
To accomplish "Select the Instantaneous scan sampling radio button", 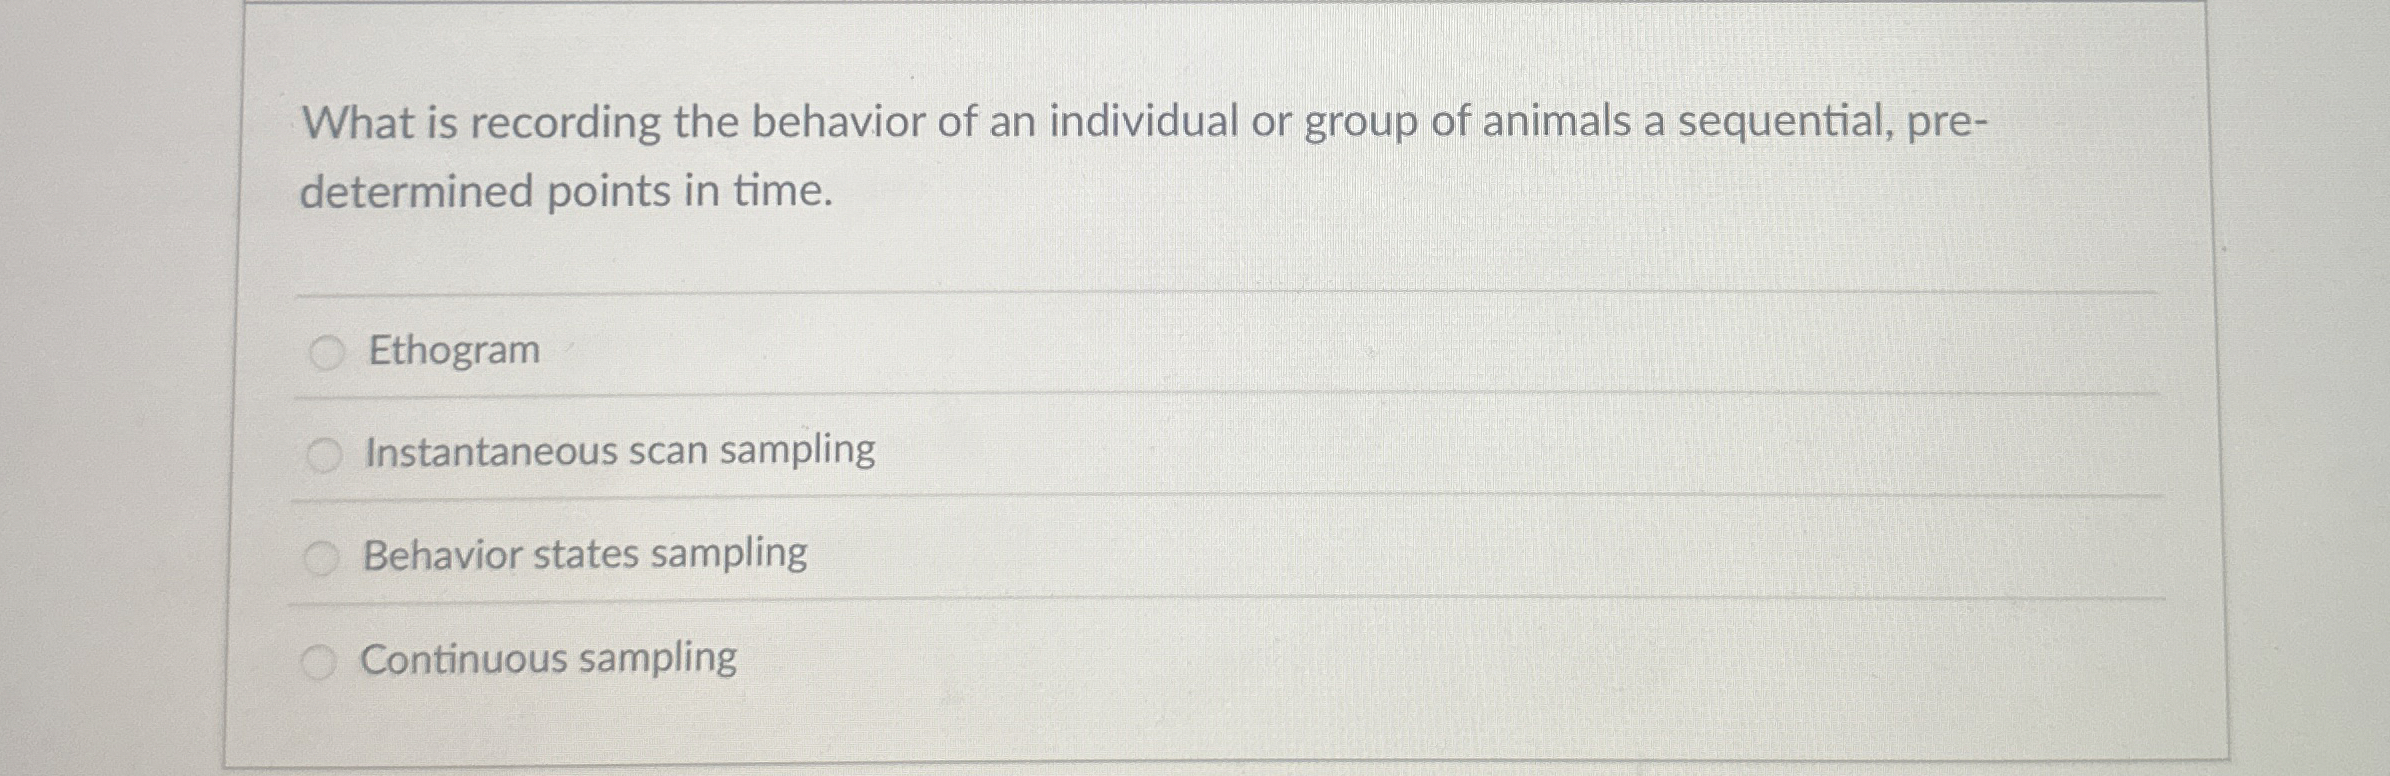I will [x=323, y=452].
